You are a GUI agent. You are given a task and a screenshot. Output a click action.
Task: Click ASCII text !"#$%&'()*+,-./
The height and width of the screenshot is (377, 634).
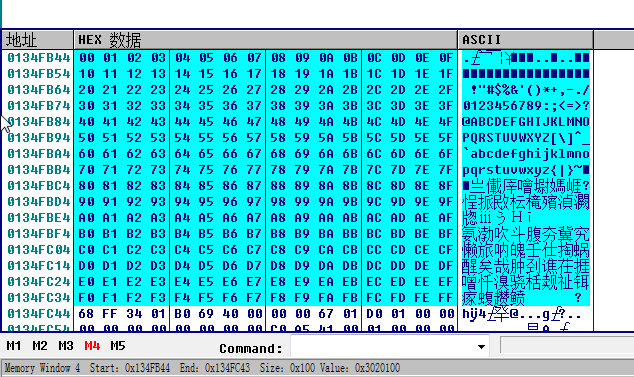pyautogui.click(x=530, y=90)
